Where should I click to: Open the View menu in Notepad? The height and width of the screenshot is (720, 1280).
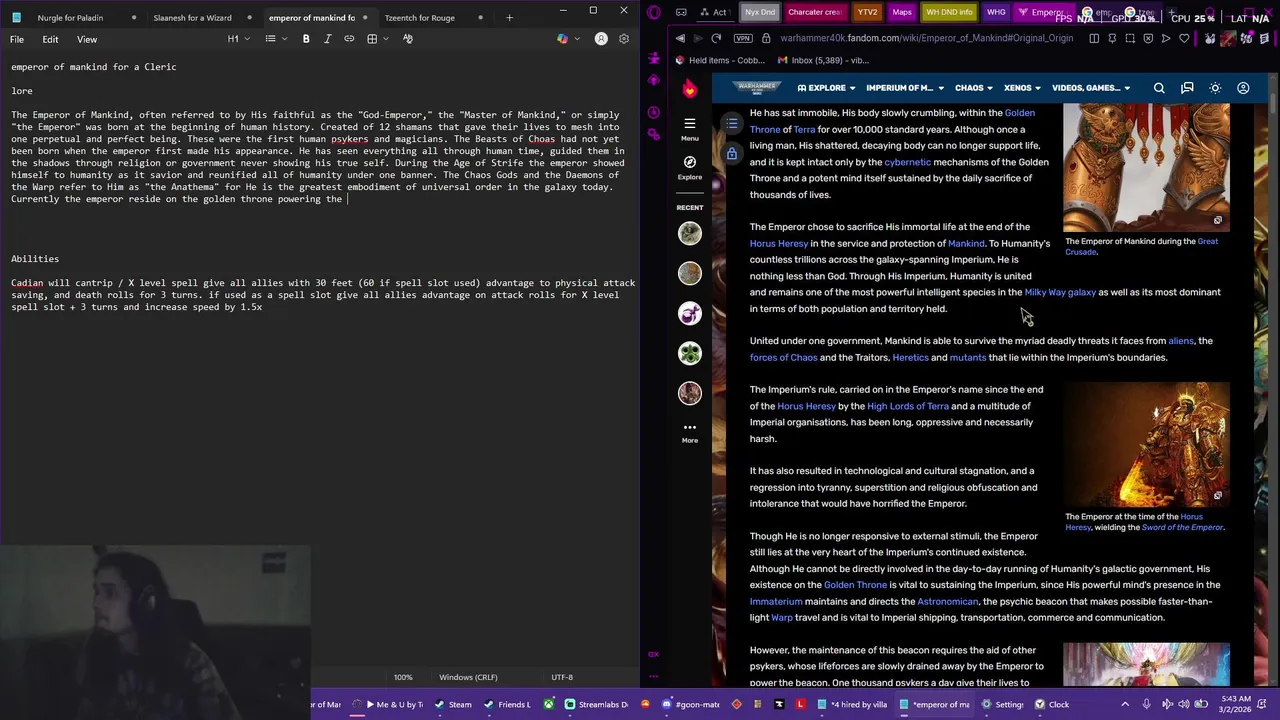pos(87,39)
